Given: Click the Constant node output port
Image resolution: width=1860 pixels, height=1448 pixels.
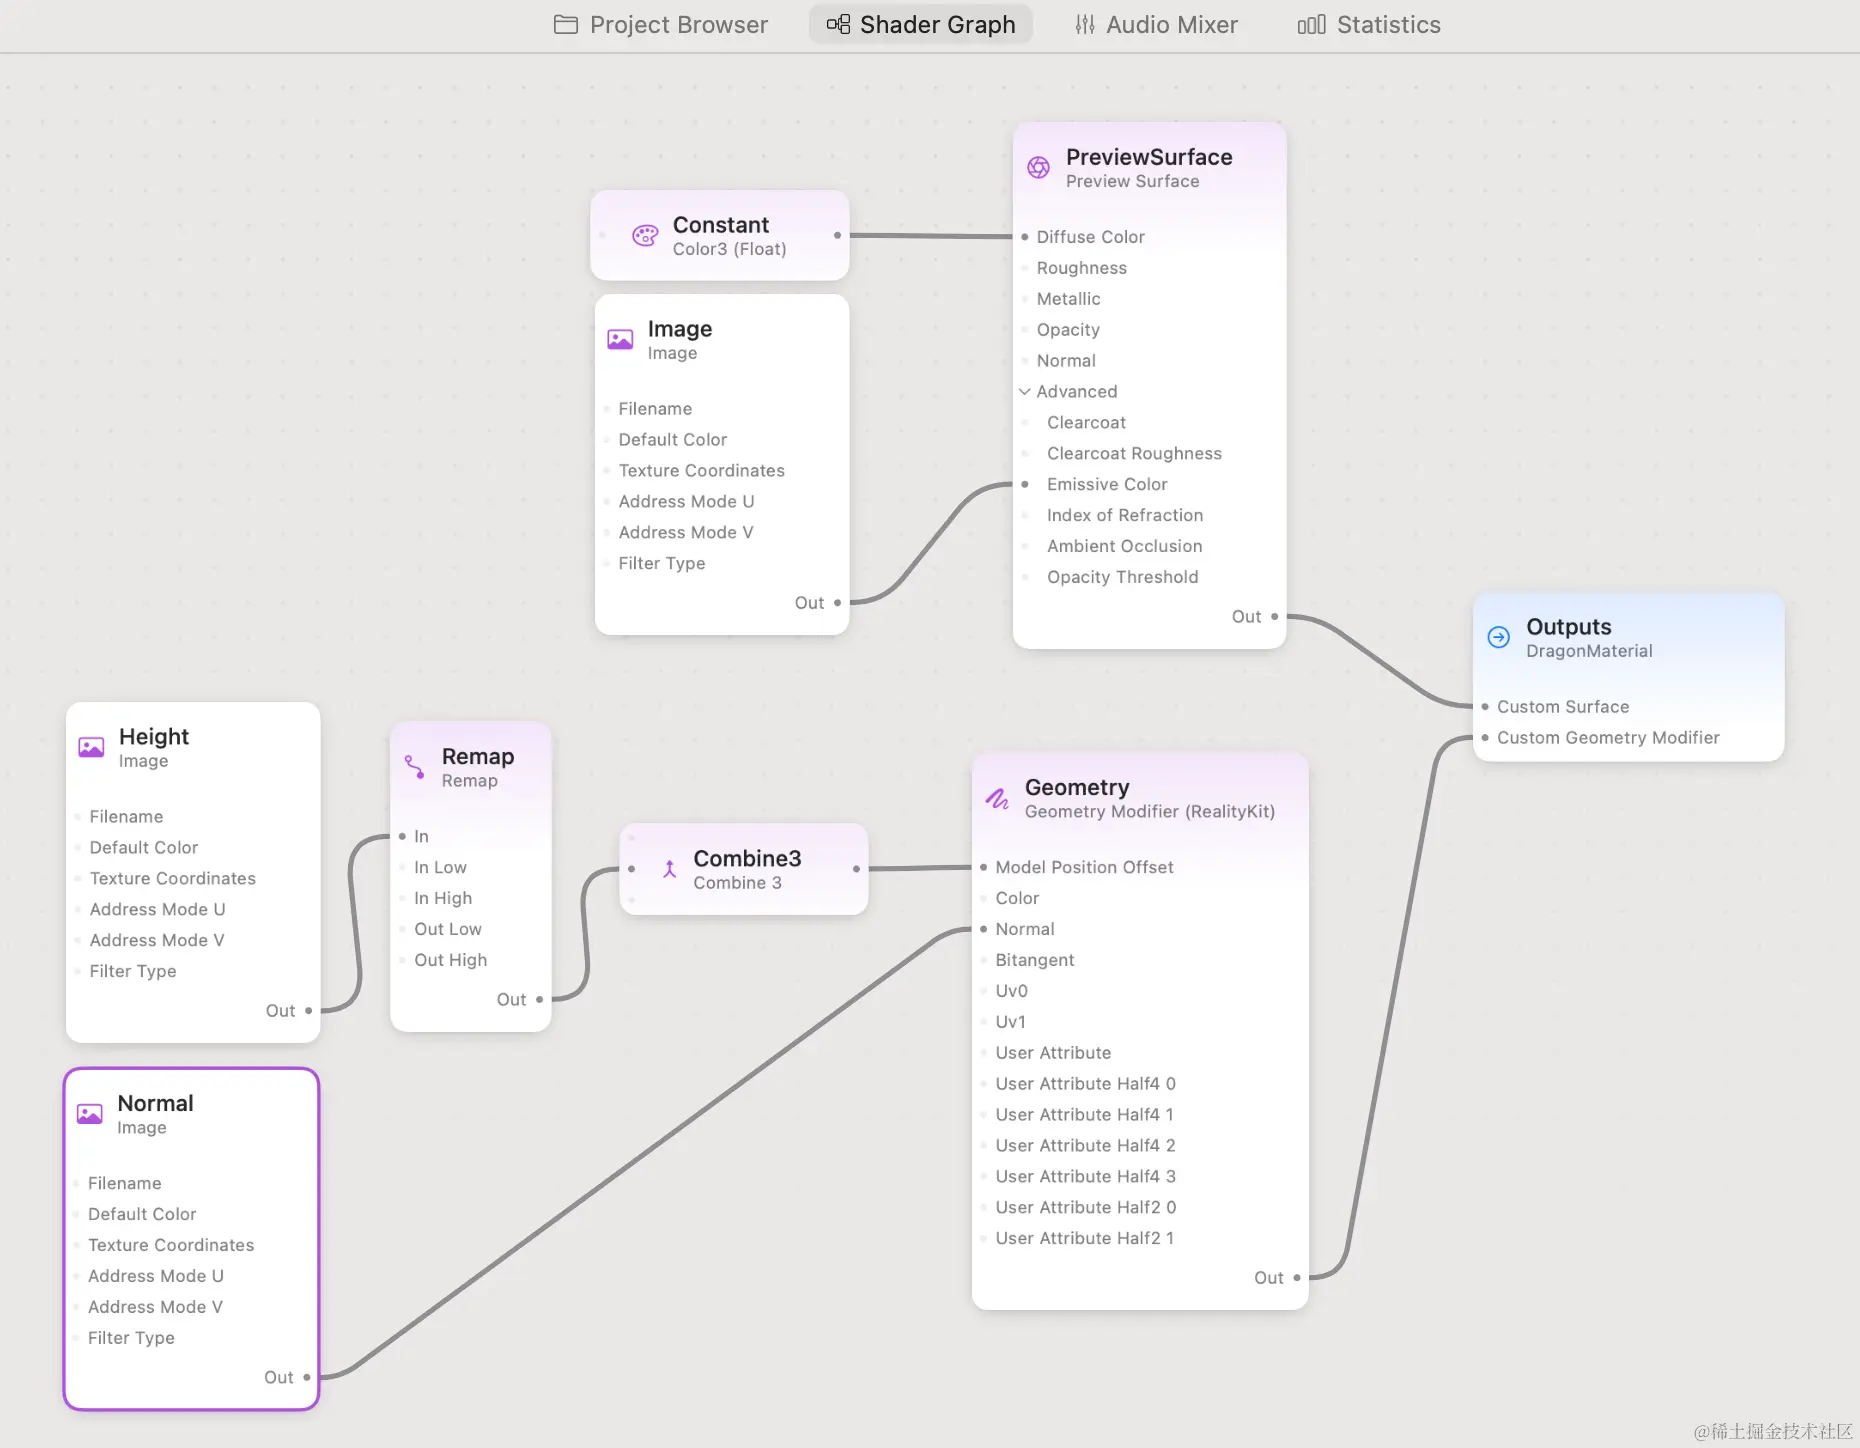Looking at the screenshot, I should (x=837, y=236).
